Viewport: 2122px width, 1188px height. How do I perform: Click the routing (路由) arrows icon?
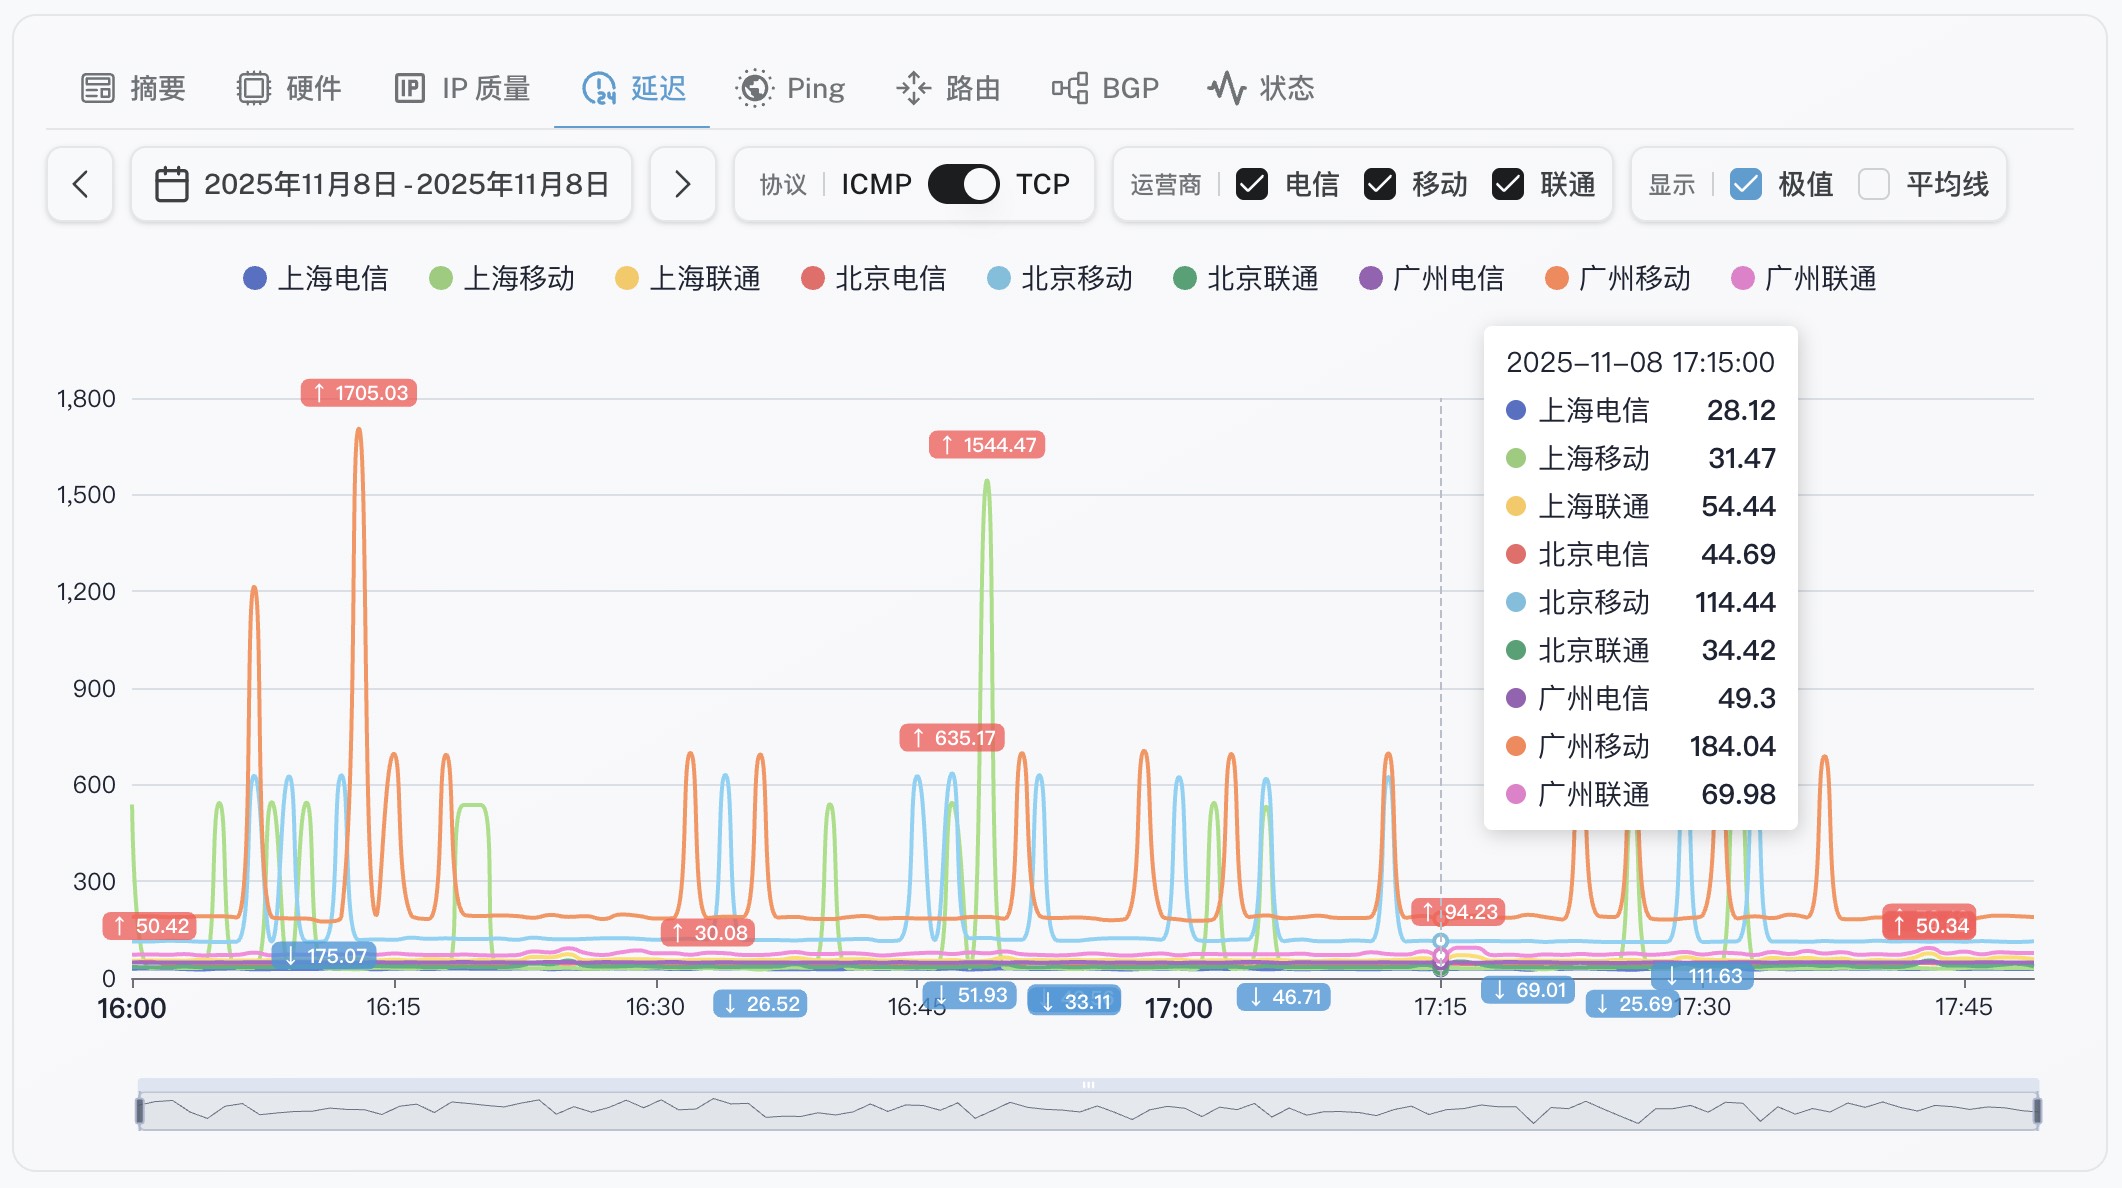pyautogui.click(x=913, y=88)
